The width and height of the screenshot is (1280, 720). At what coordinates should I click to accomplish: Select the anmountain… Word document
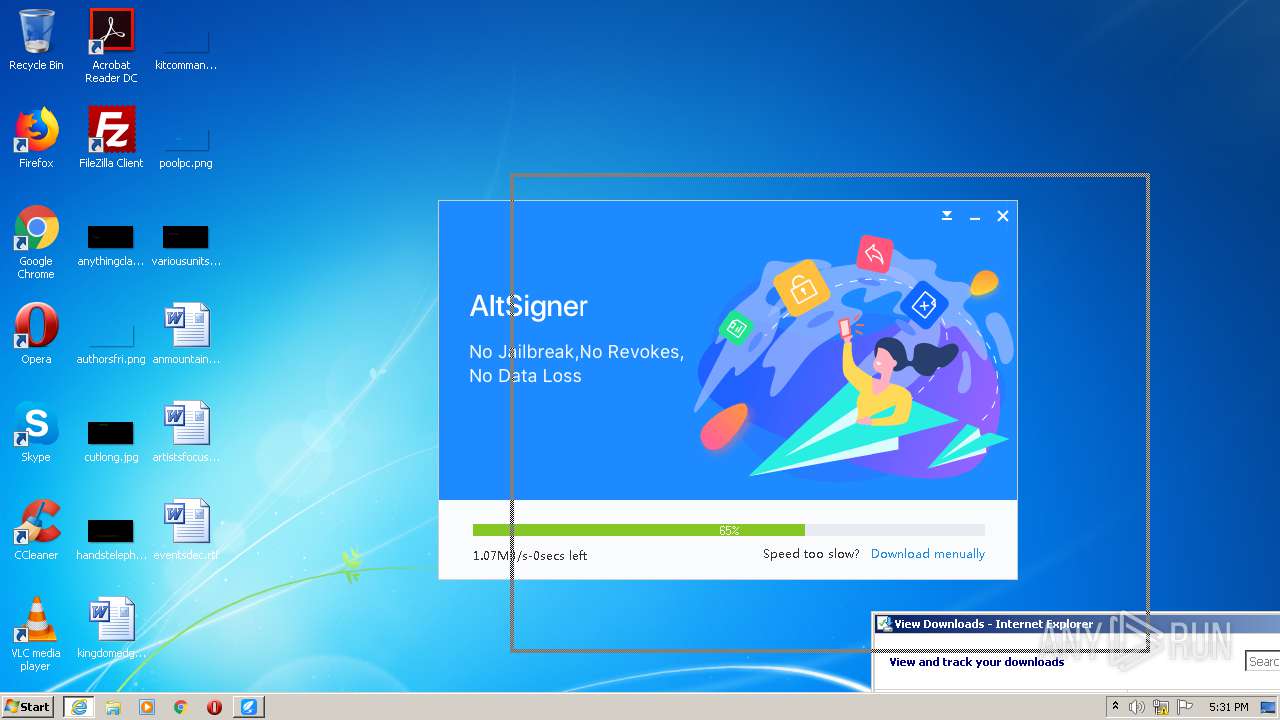tap(186, 334)
